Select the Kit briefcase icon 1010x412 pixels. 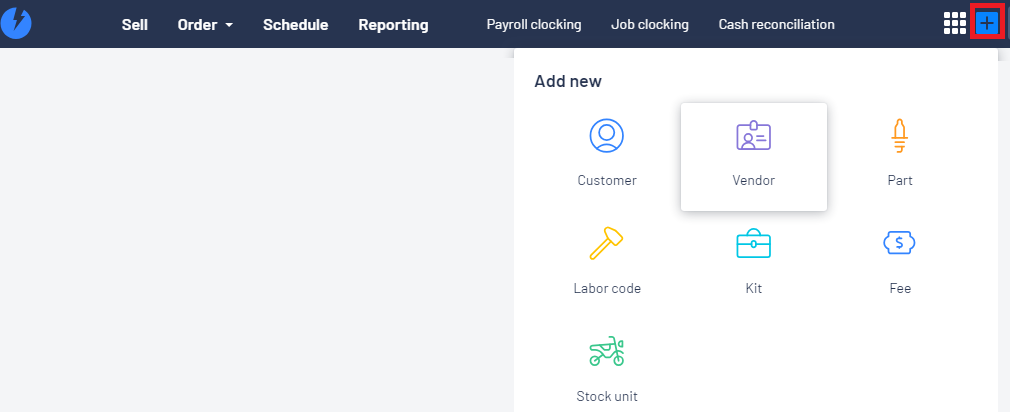point(754,244)
